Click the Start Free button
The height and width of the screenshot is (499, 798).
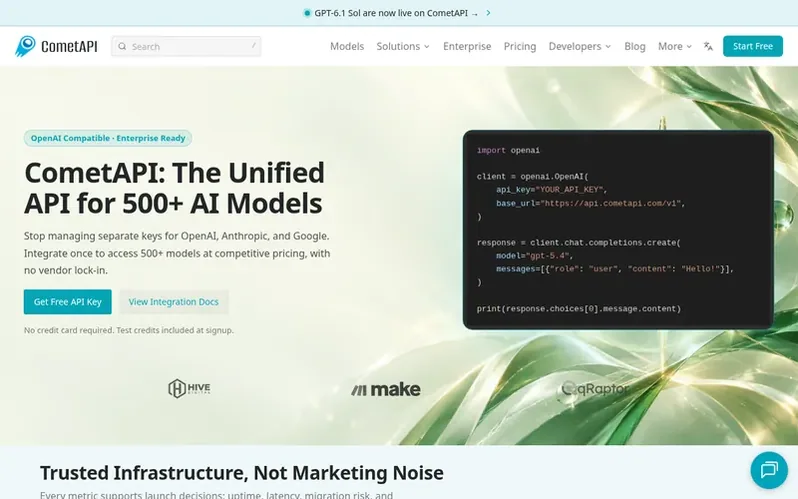point(753,46)
